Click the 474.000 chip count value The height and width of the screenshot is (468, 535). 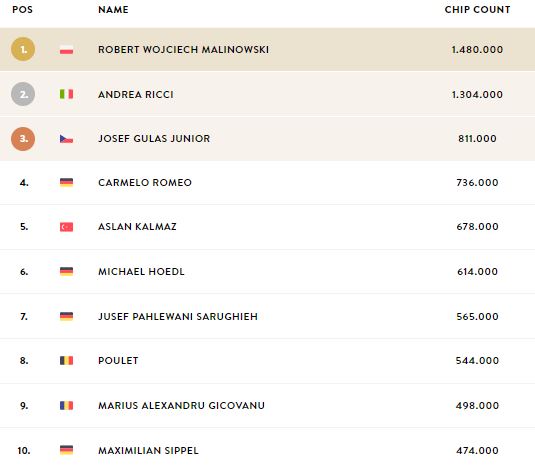(x=477, y=451)
